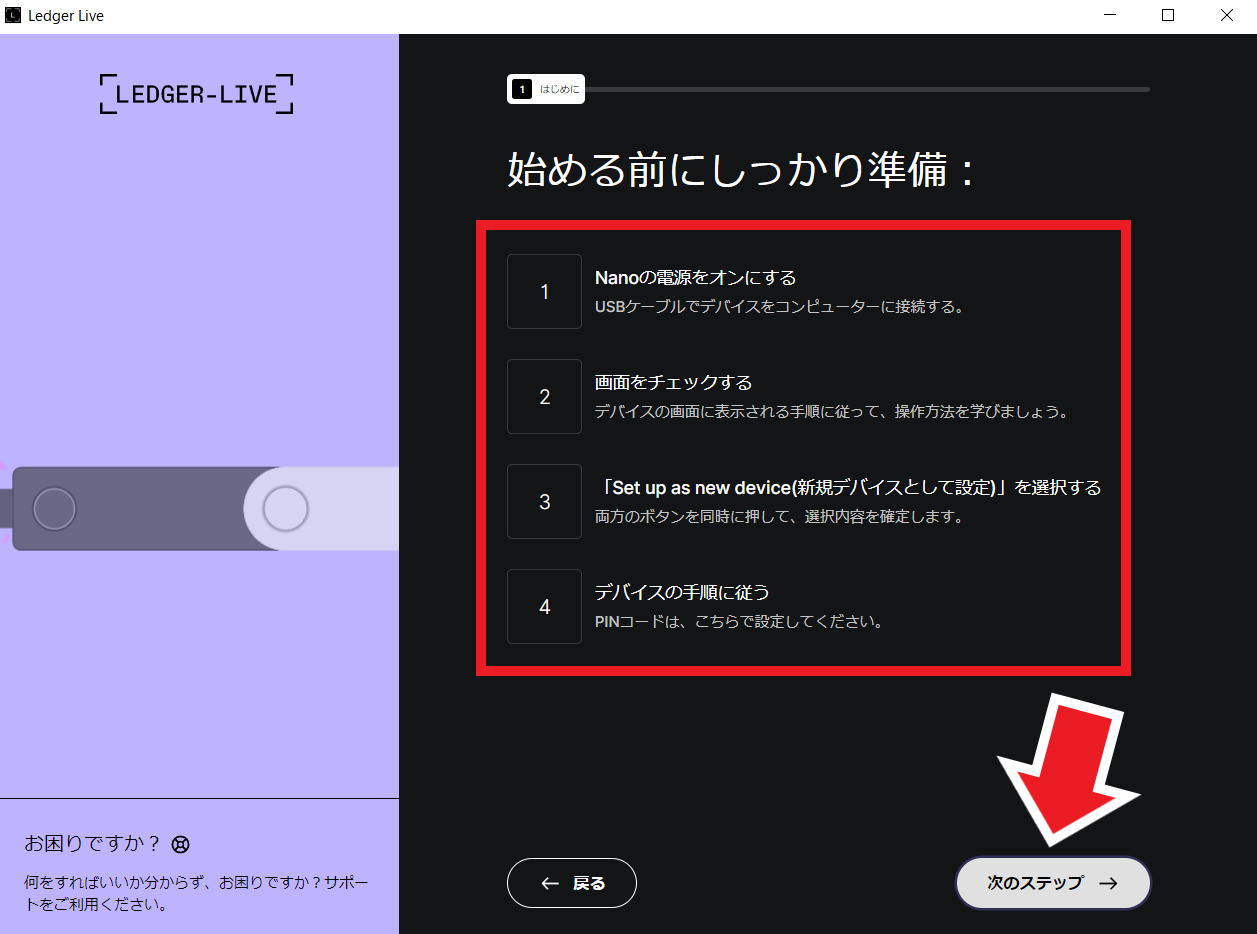This screenshot has width=1257, height=934.
Task: Select the はじめに step indicator
Action: (x=546, y=89)
